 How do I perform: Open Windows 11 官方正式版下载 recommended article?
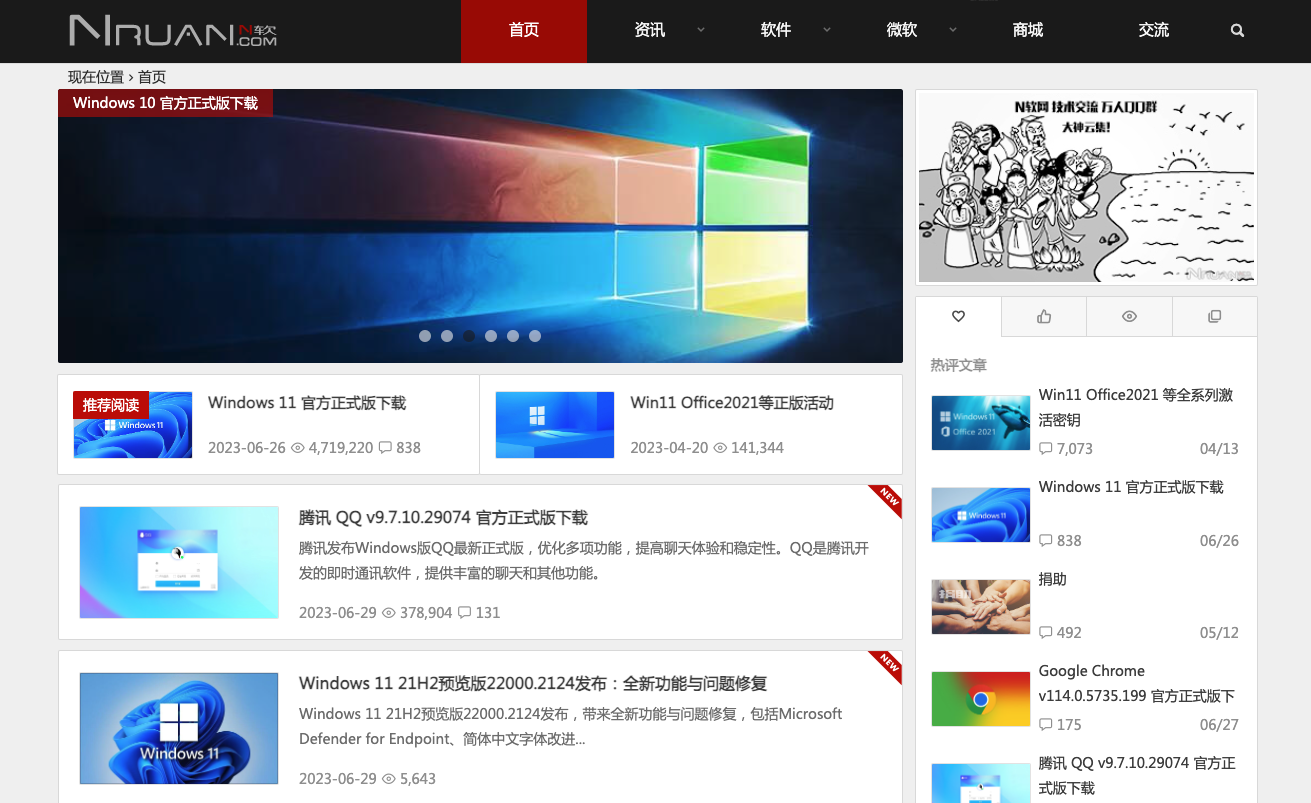(307, 403)
